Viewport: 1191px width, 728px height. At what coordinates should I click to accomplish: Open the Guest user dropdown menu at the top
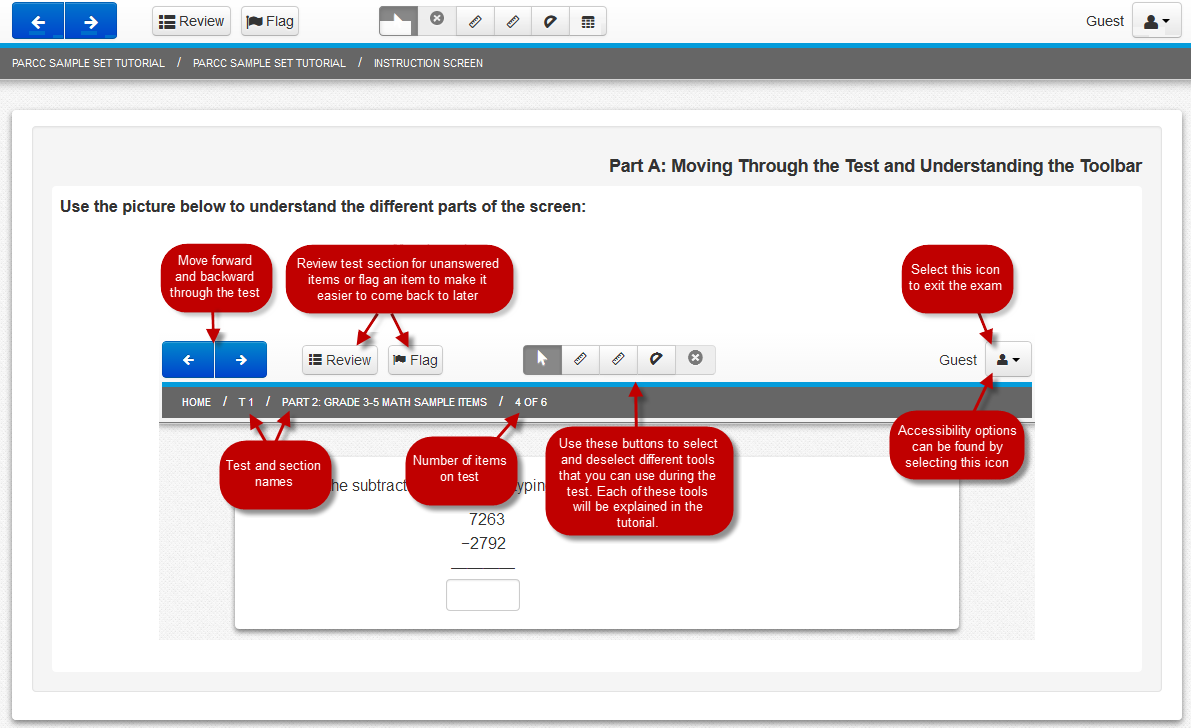tap(1156, 21)
